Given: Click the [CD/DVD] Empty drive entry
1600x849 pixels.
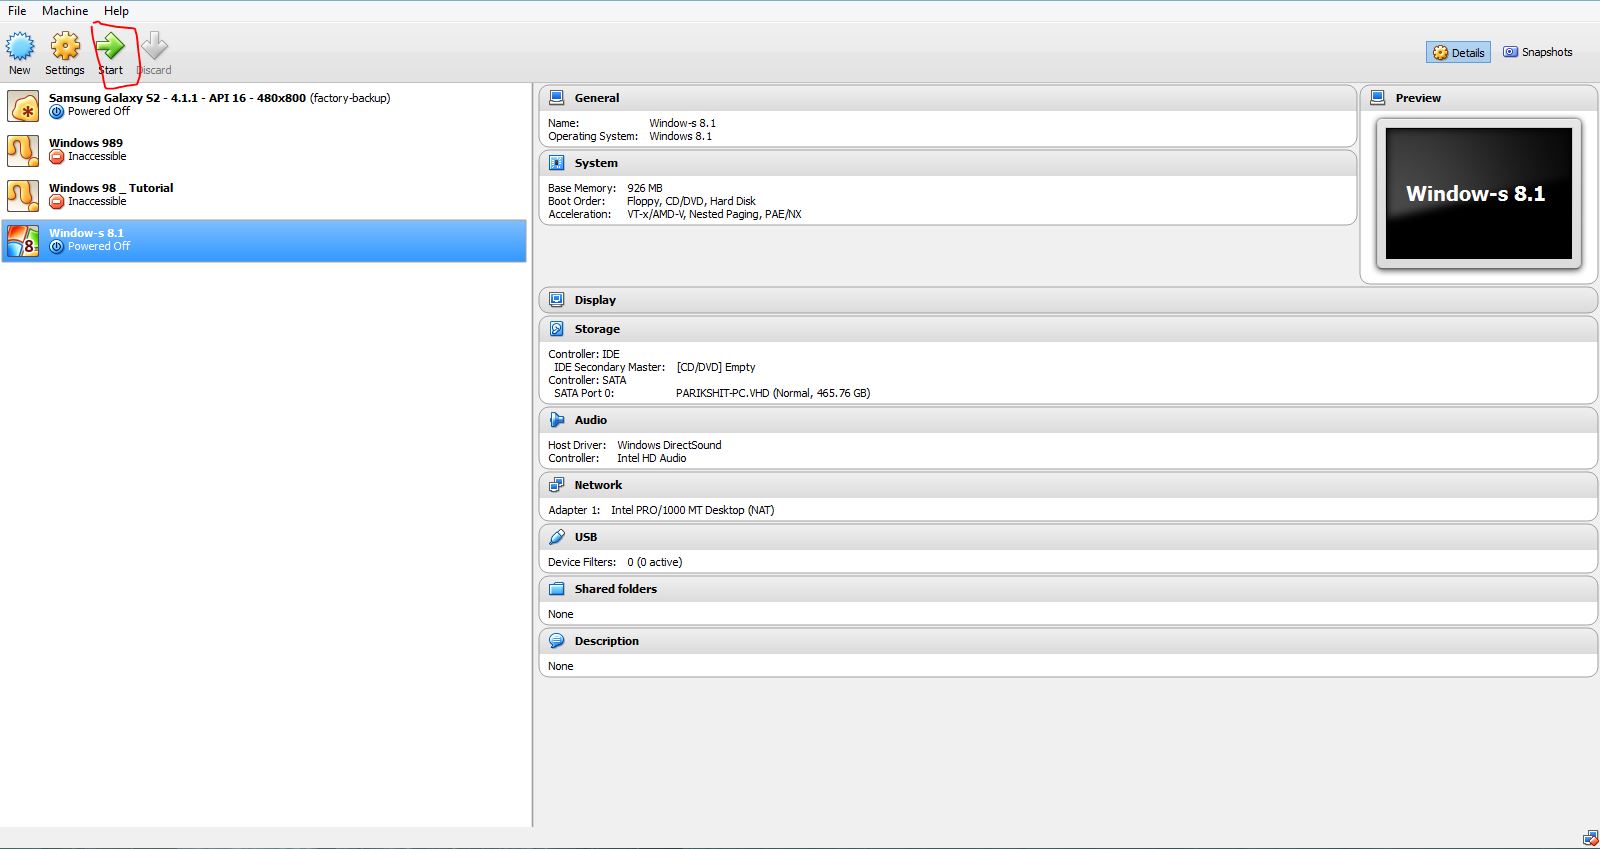Looking at the screenshot, I should tap(716, 367).
